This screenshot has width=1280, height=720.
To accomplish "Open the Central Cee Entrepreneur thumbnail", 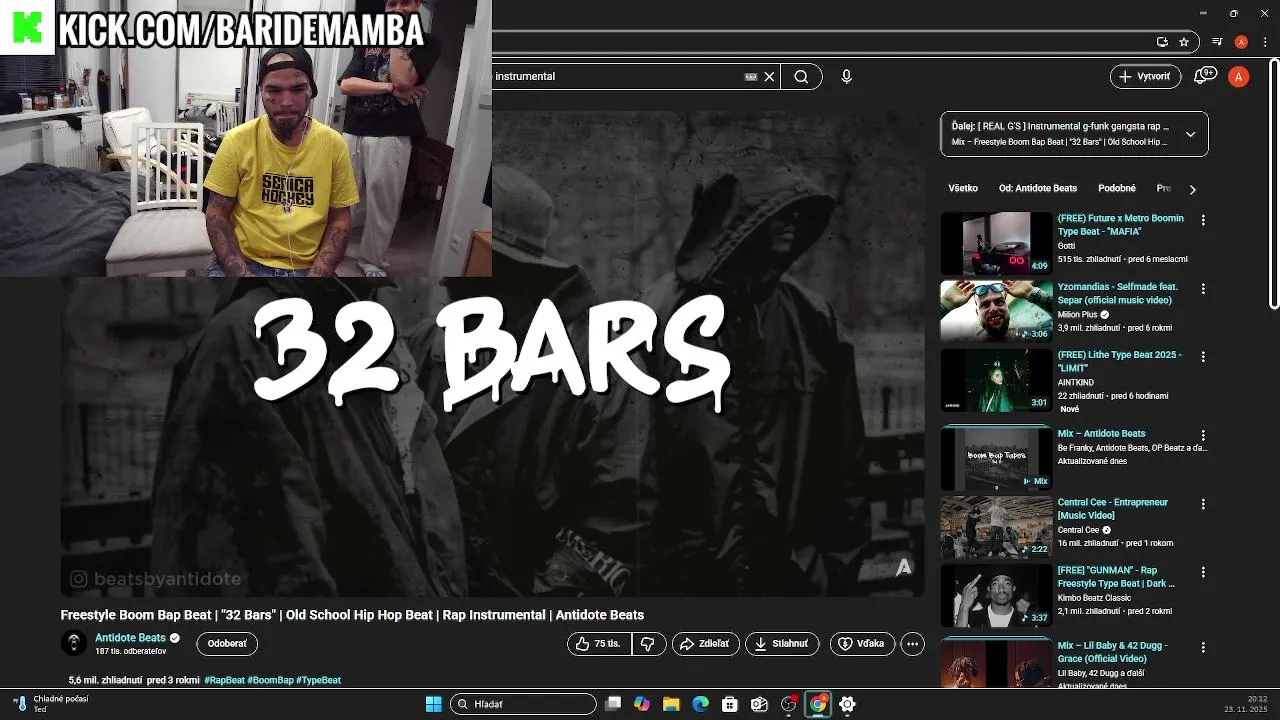I will (x=996, y=527).
